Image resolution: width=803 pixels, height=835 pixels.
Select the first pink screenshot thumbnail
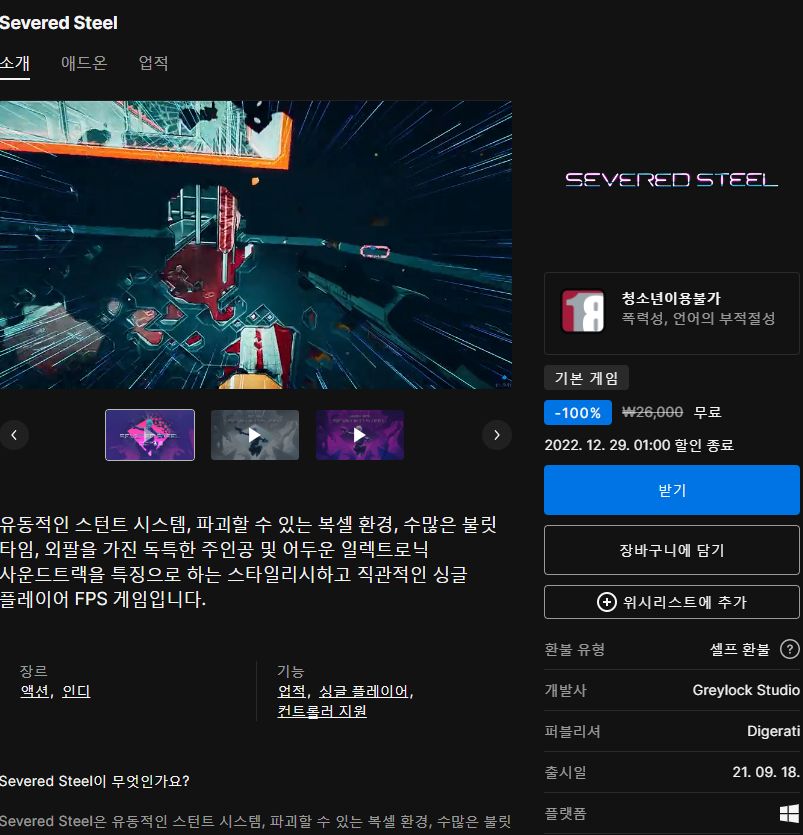pos(150,435)
